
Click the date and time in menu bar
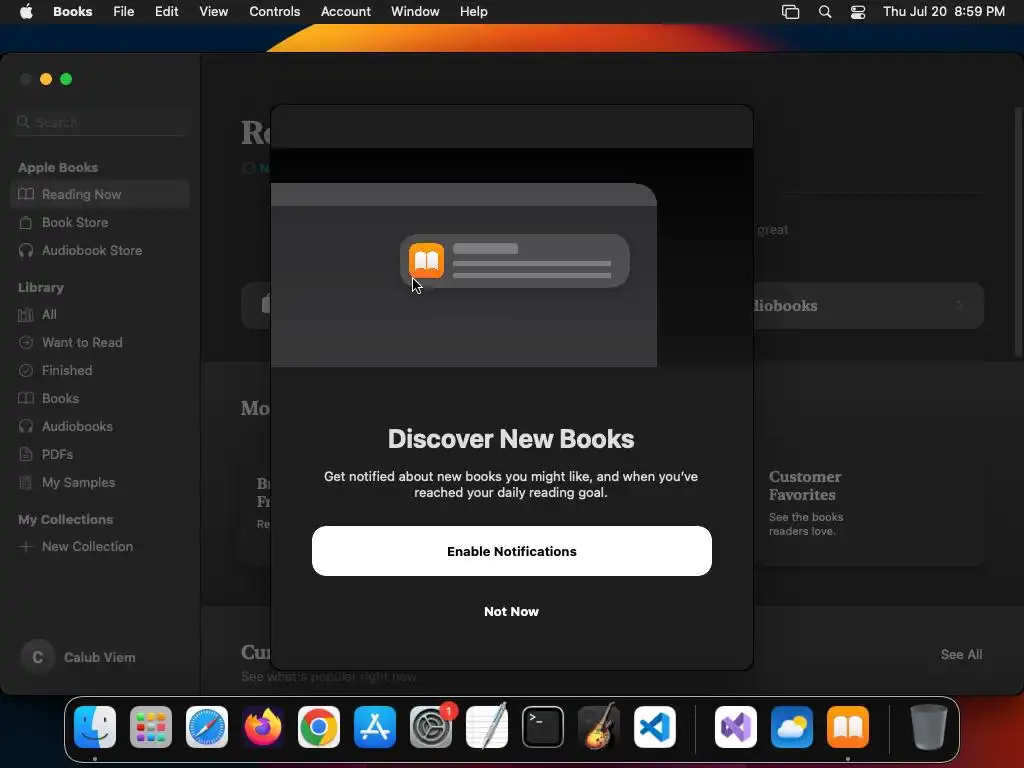click(x=944, y=11)
